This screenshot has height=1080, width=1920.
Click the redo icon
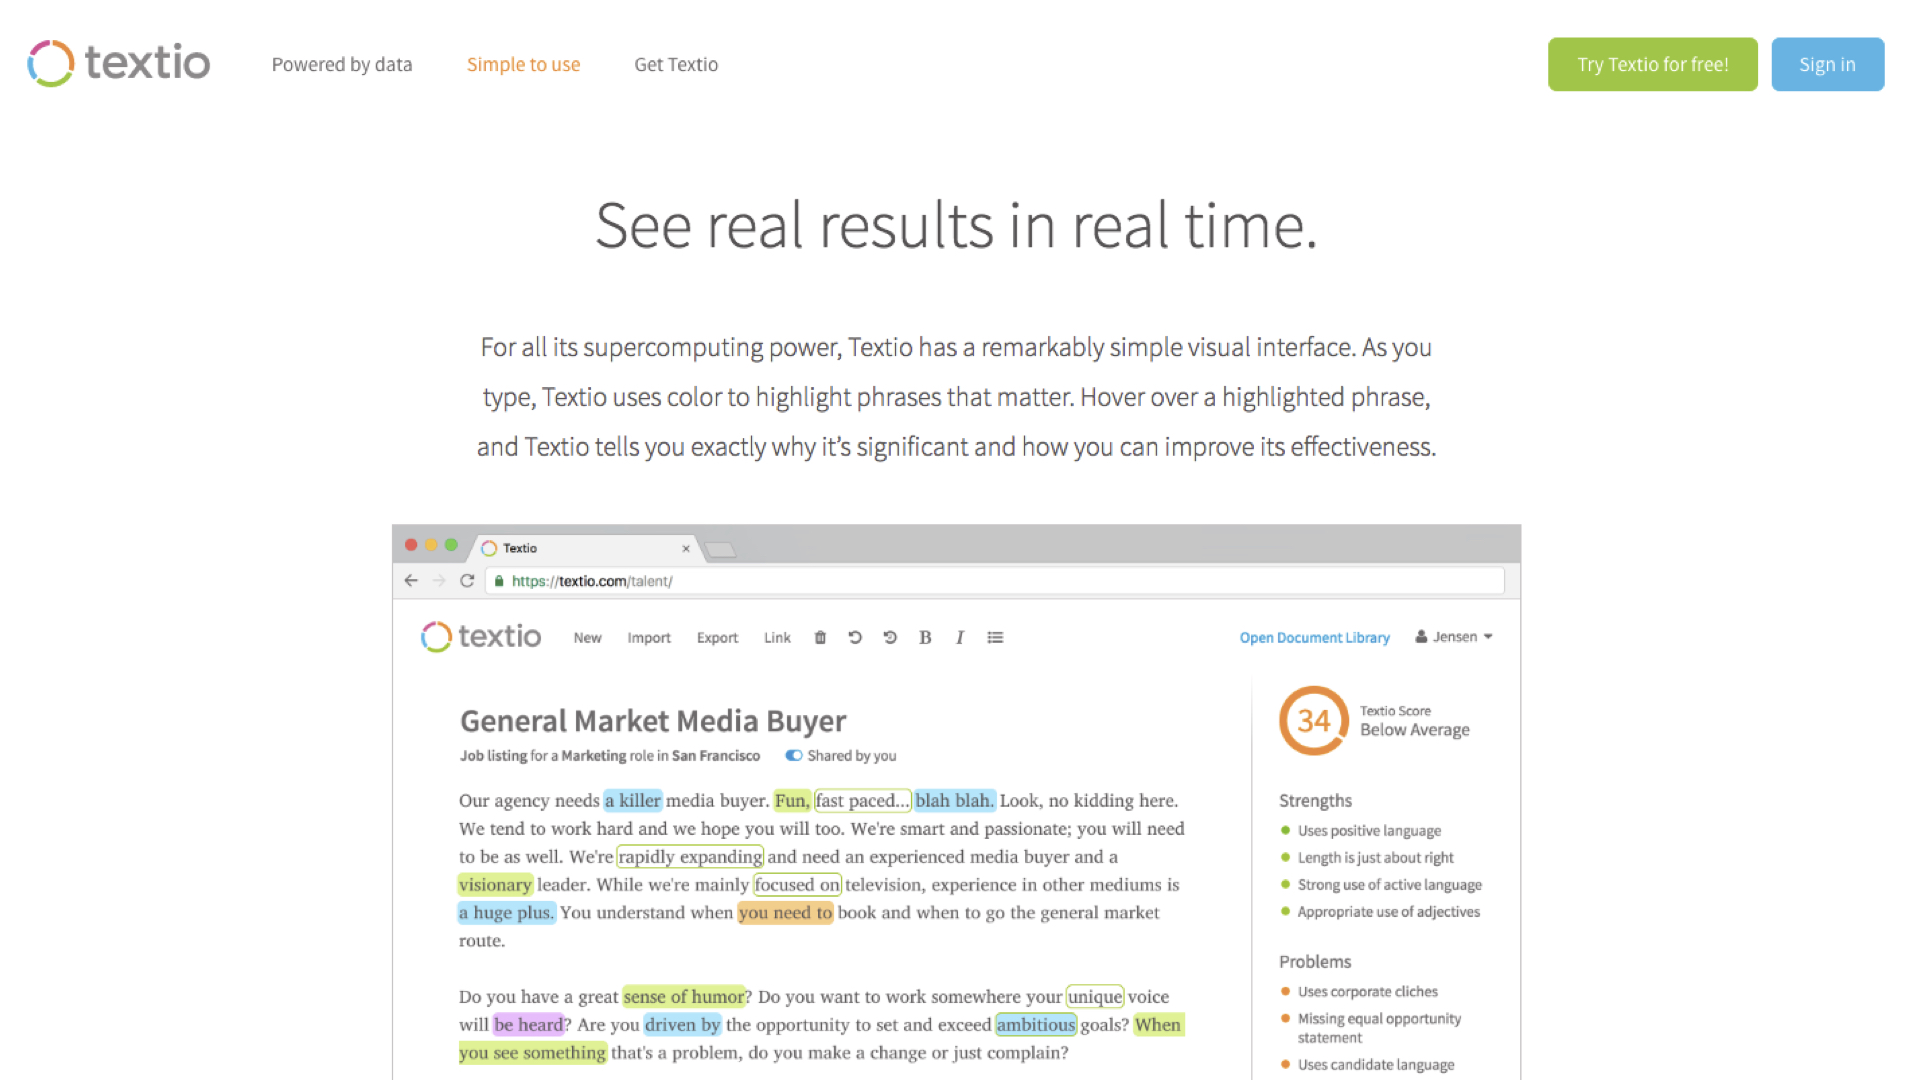click(x=890, y=637)
